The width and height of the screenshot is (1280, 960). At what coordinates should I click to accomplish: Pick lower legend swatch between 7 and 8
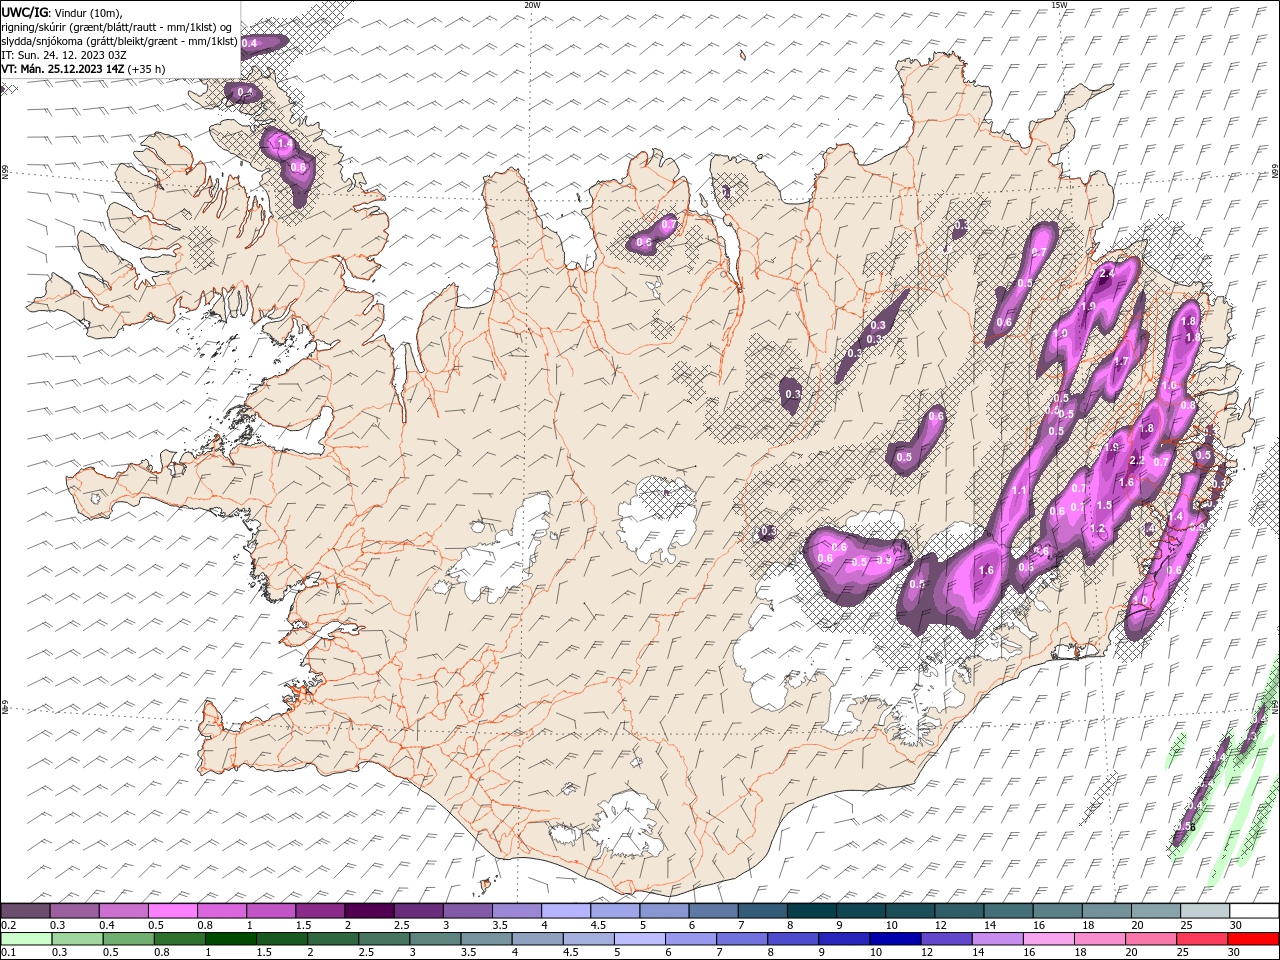click(x=741, y=939)
